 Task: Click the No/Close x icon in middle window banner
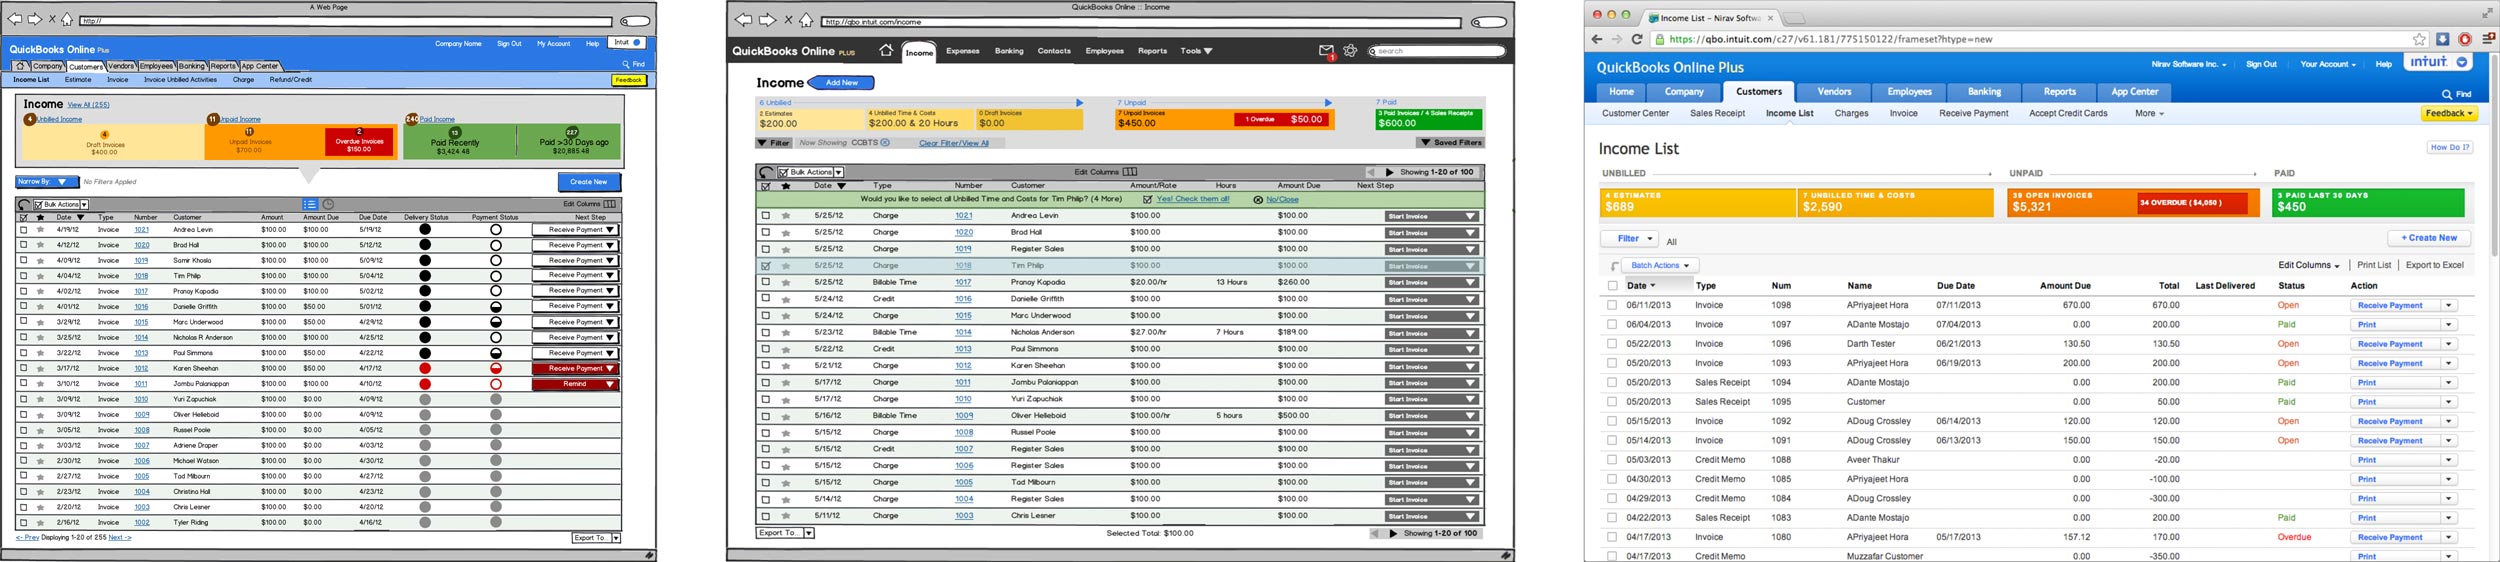click(1258, 200)
